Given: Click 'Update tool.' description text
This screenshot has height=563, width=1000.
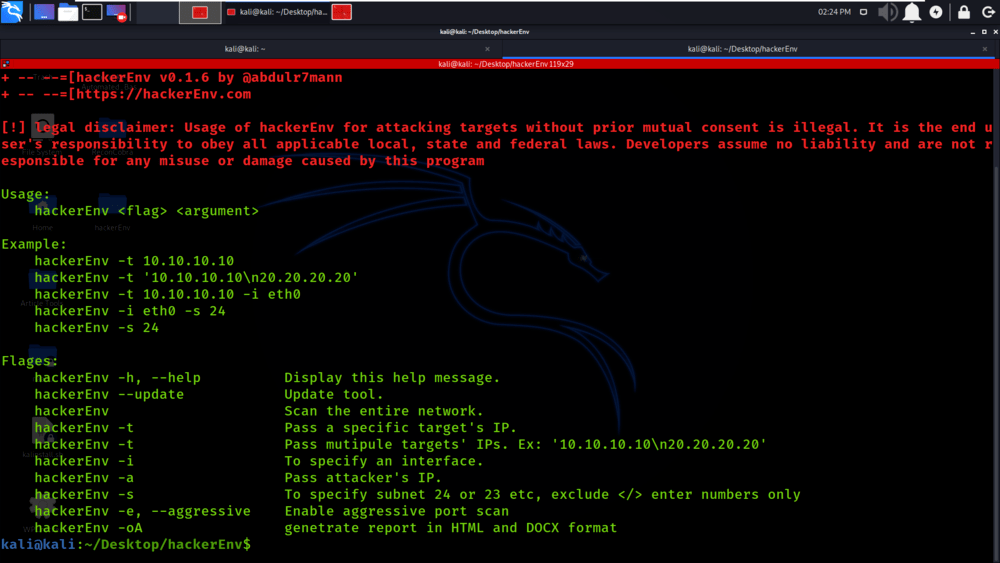Looking at the screenshot, I should coord(334,395).
